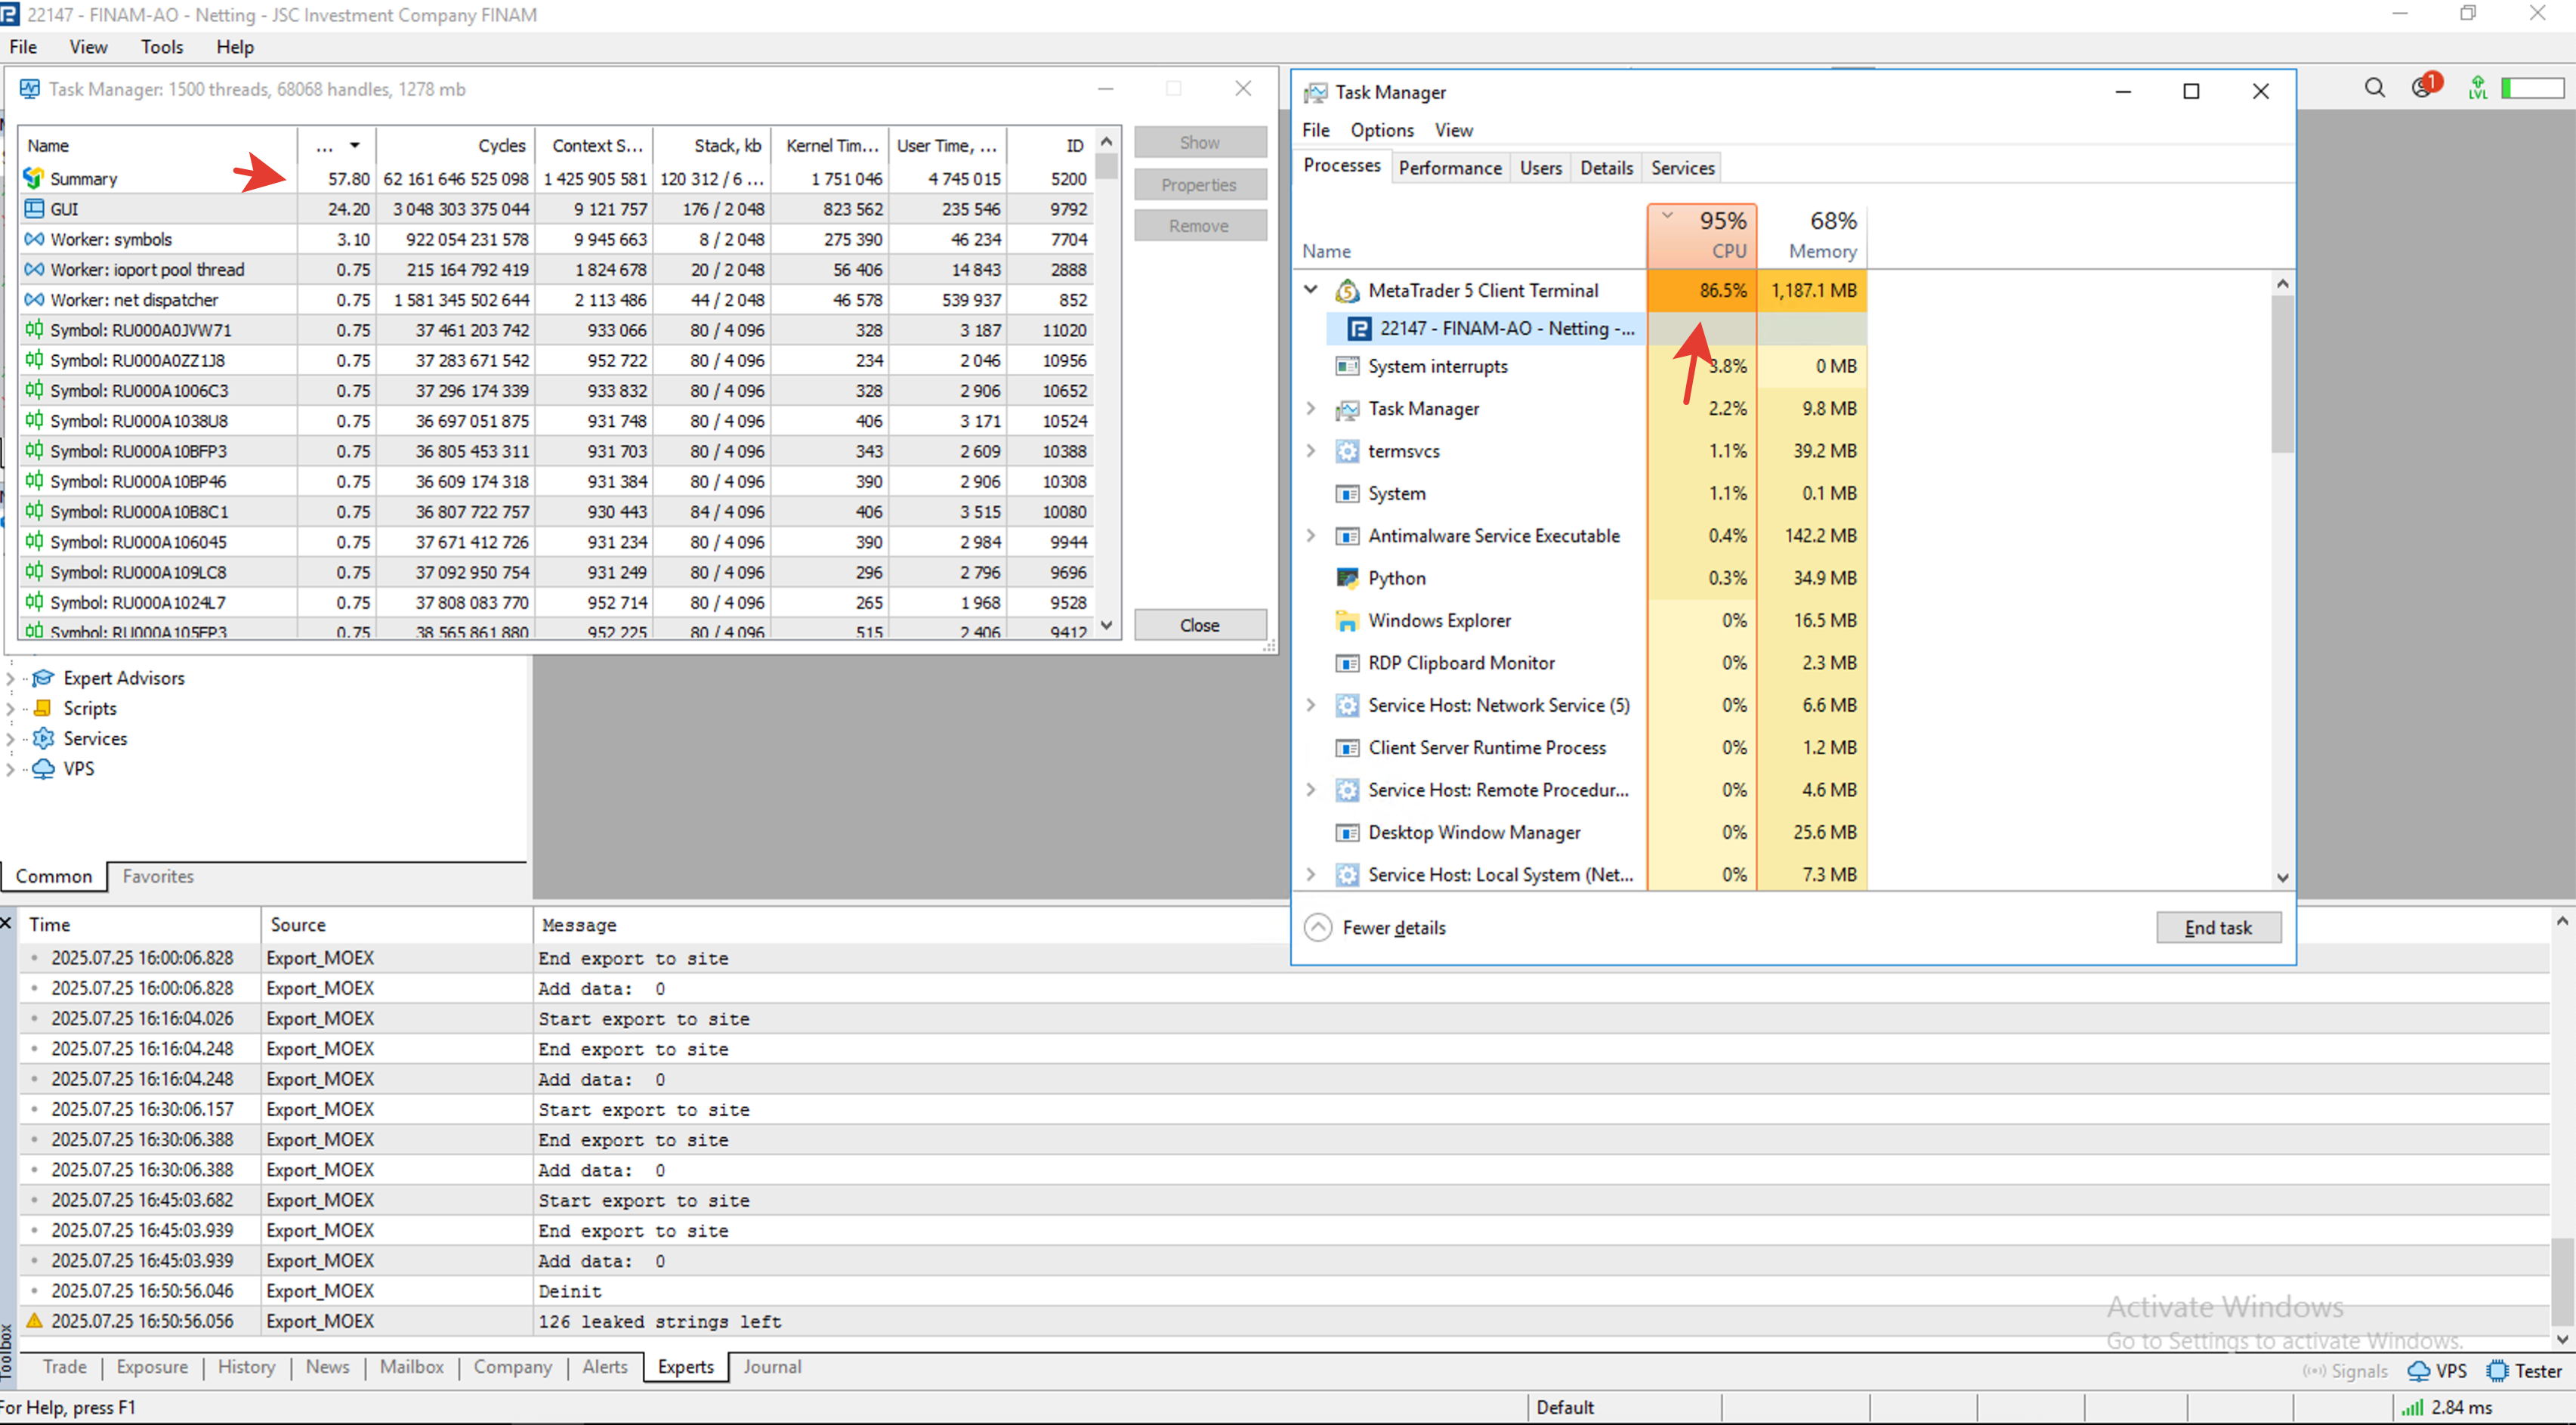Click the search magnifier icon
This screenshot has height=1425, width=2576.
(2374, 88)
